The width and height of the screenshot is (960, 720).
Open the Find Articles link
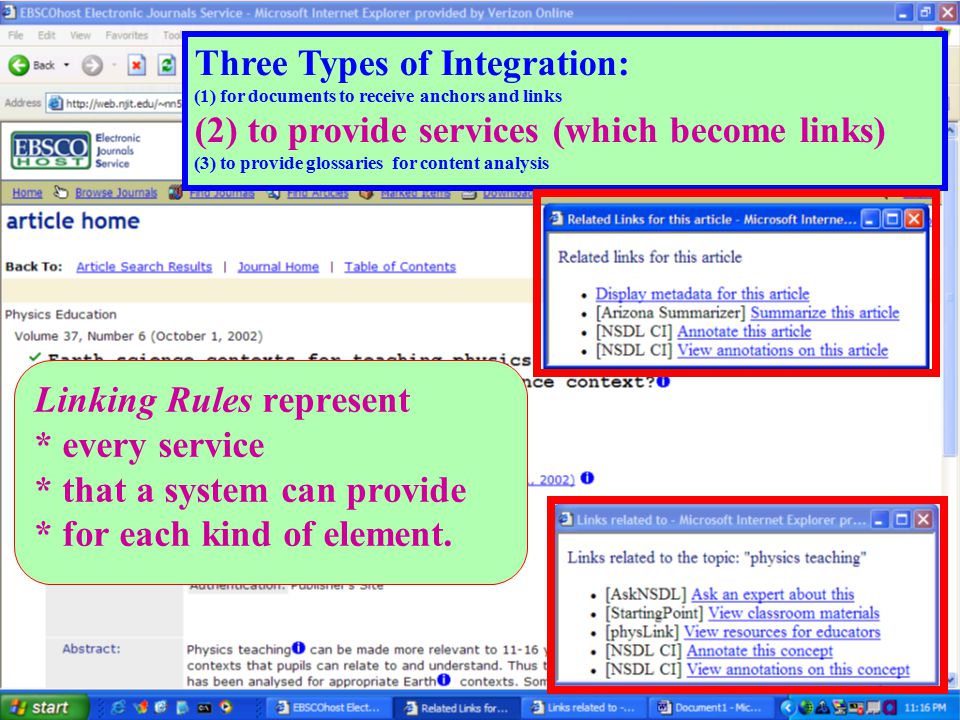318,193
